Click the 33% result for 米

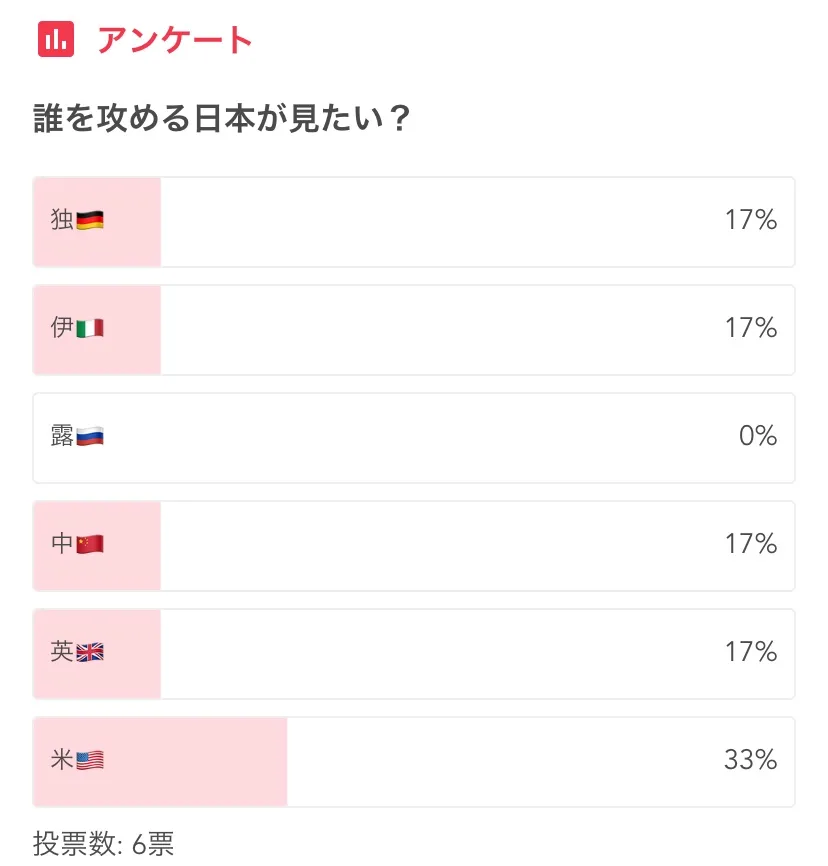[x=750, y=761]
